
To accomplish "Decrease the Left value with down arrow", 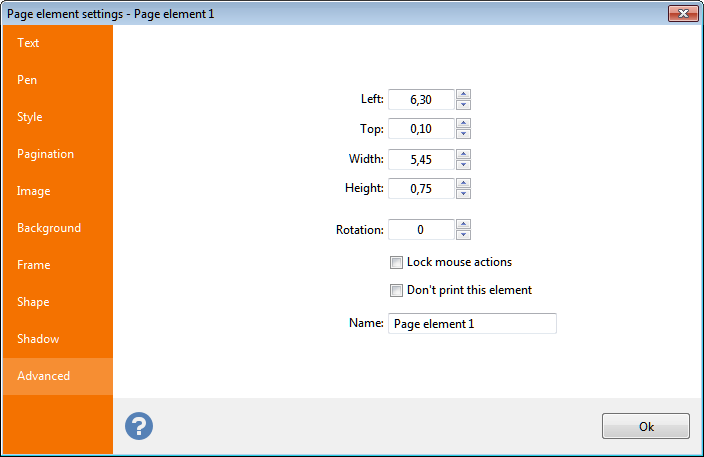I will (x=463, y=104).
